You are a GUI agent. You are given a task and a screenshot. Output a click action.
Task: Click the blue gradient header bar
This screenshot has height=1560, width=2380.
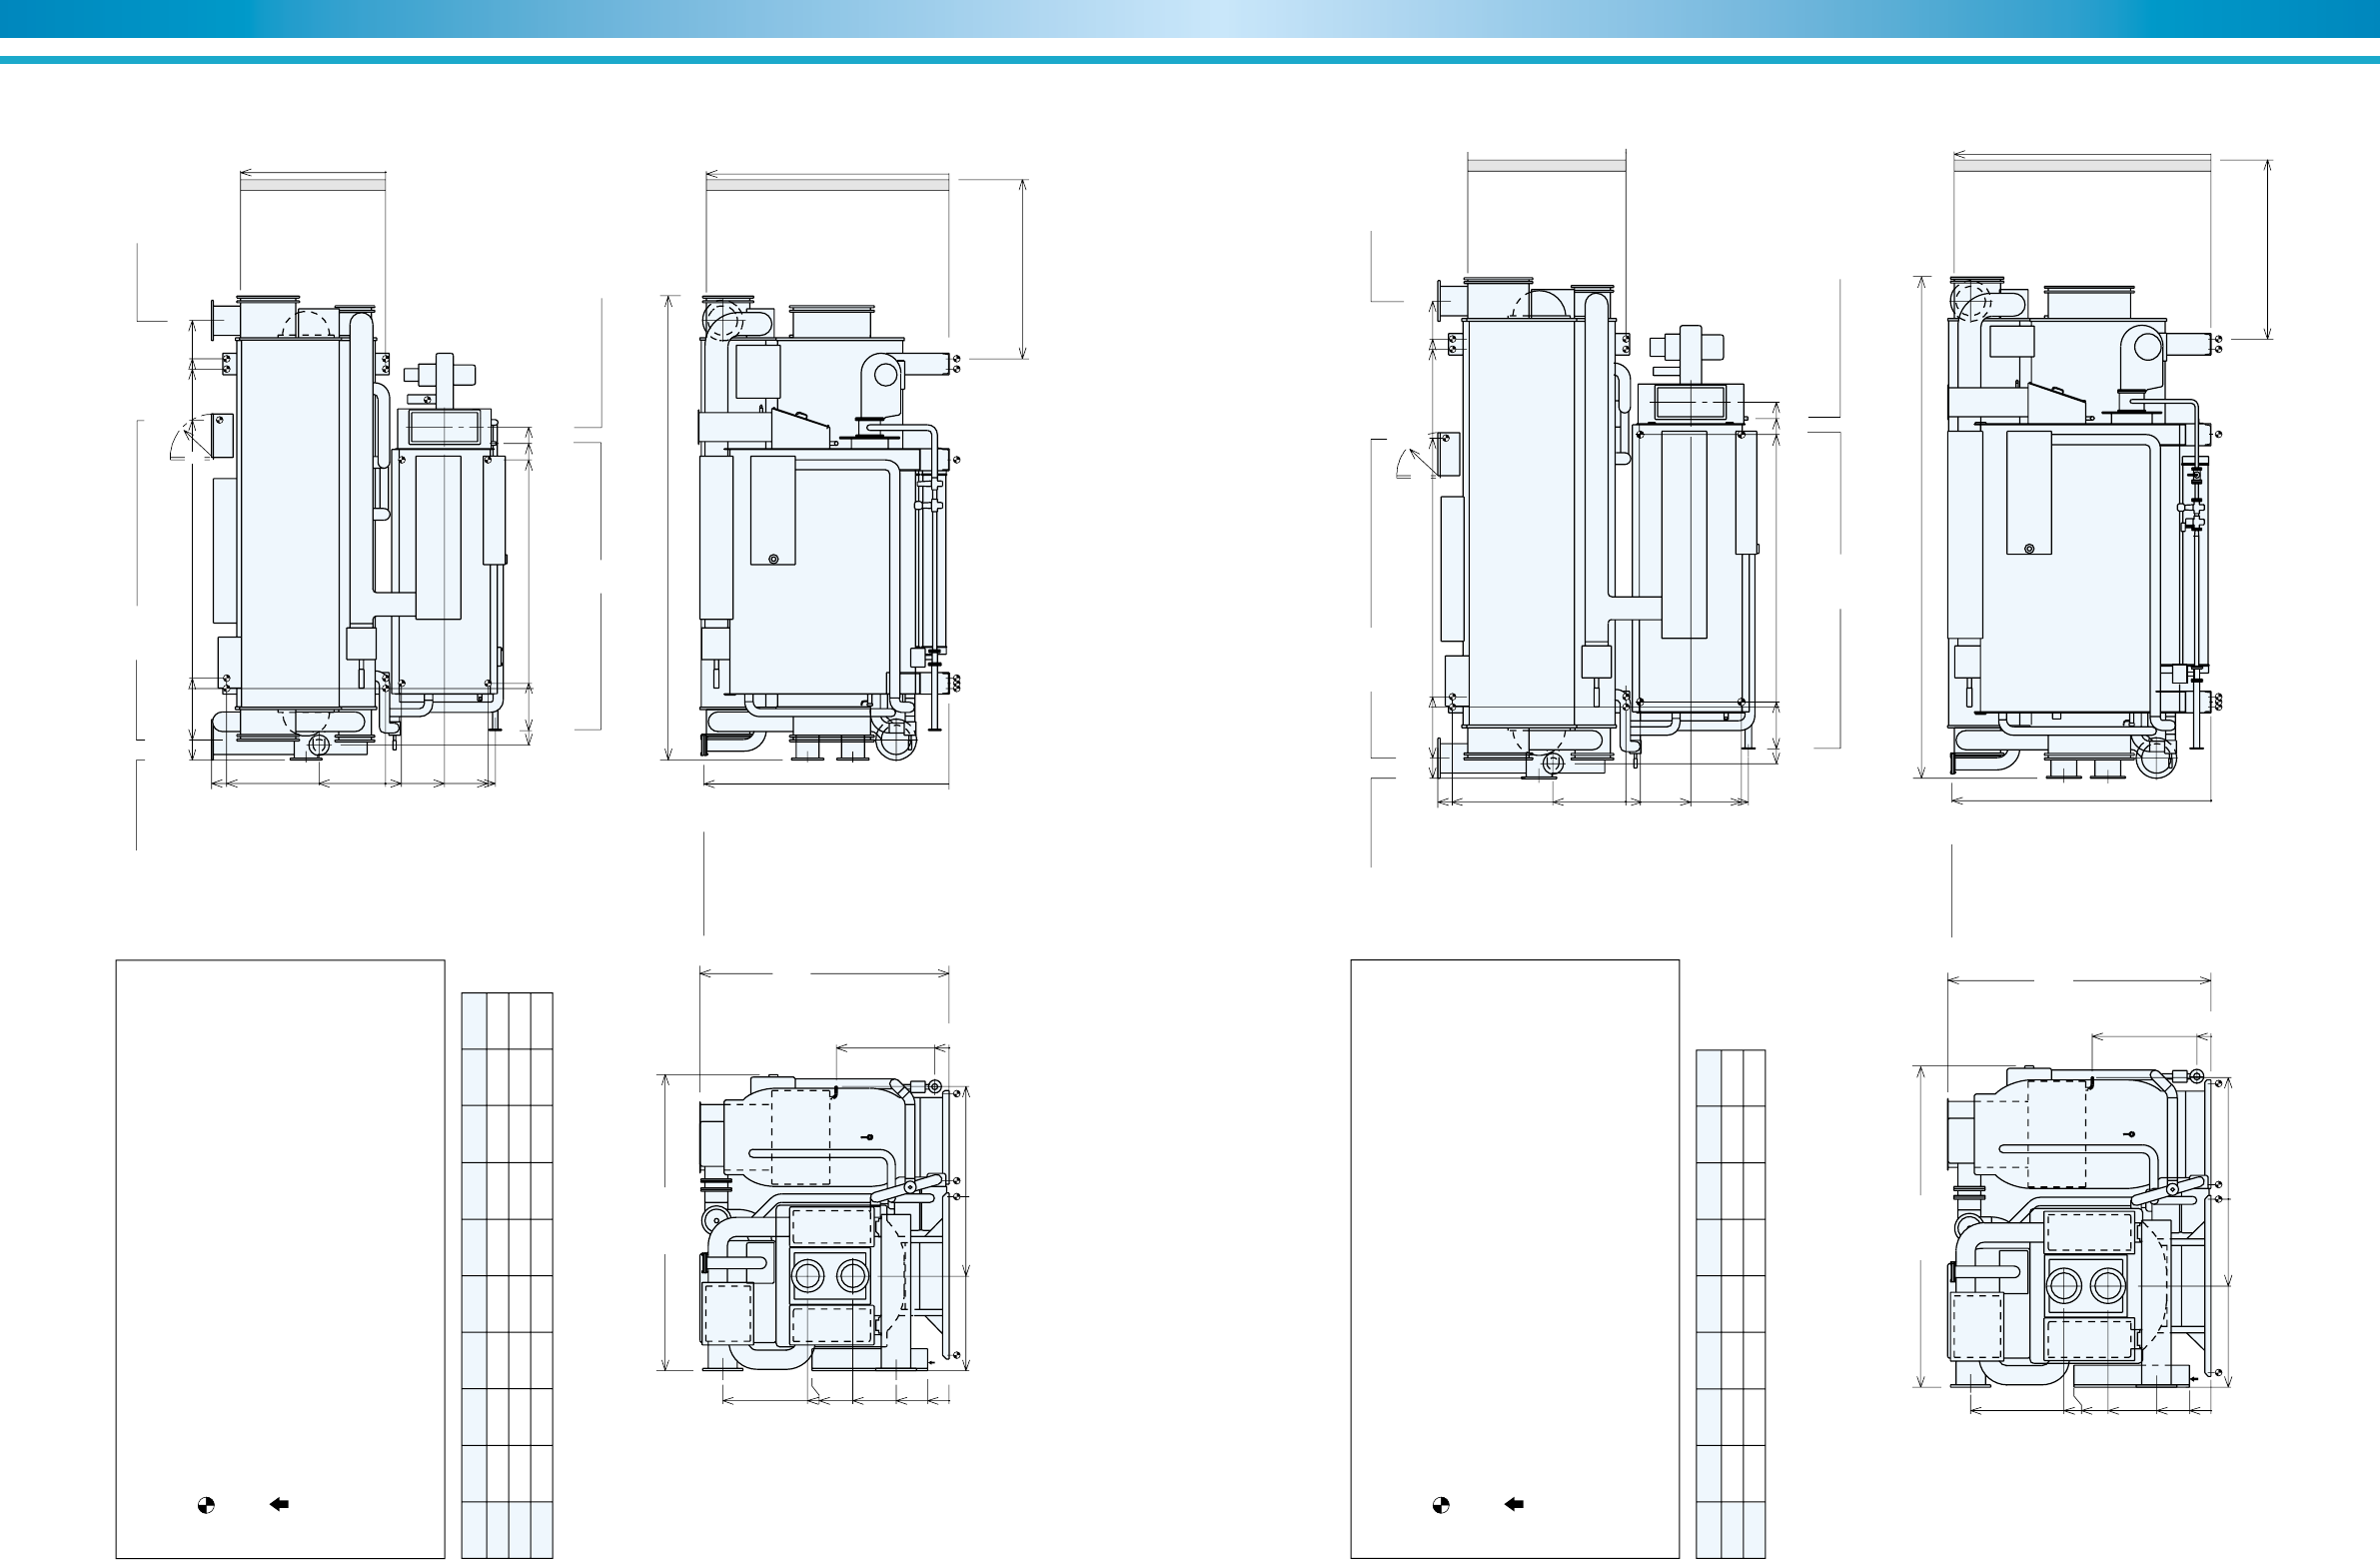pyautogui.click(x=1190, y=18)
